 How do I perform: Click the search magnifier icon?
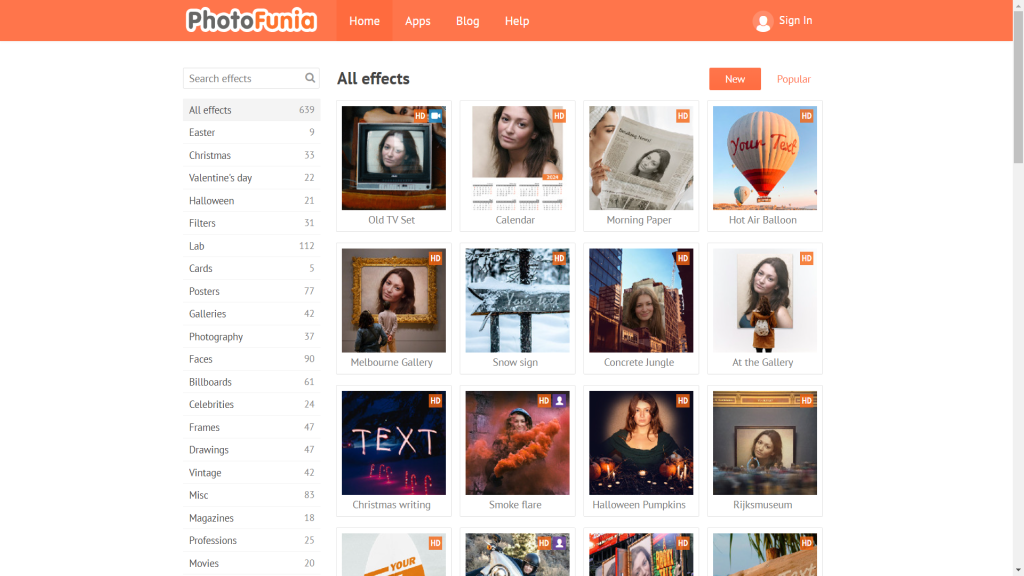[x=310, y=78]
